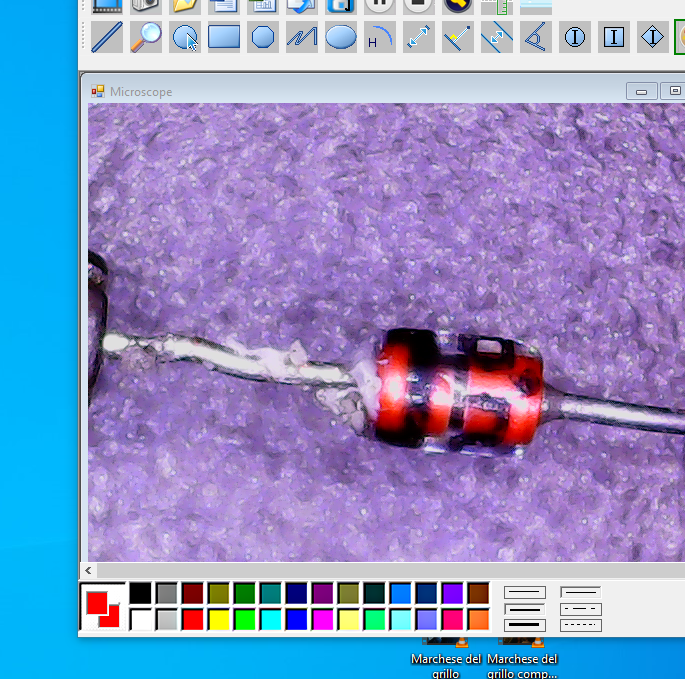
Task: Pick the navy blue top-row swatch
Action: [x=297, y=593]
